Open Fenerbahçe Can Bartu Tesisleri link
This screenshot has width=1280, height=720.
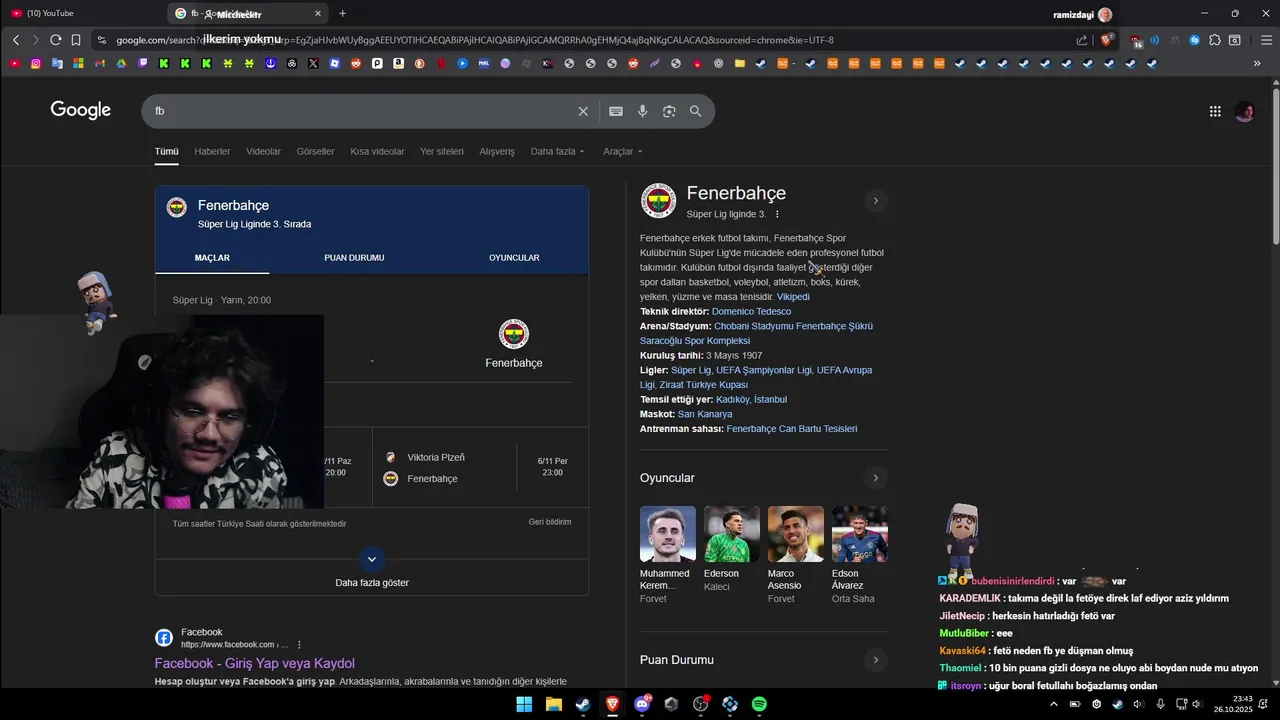792,429
